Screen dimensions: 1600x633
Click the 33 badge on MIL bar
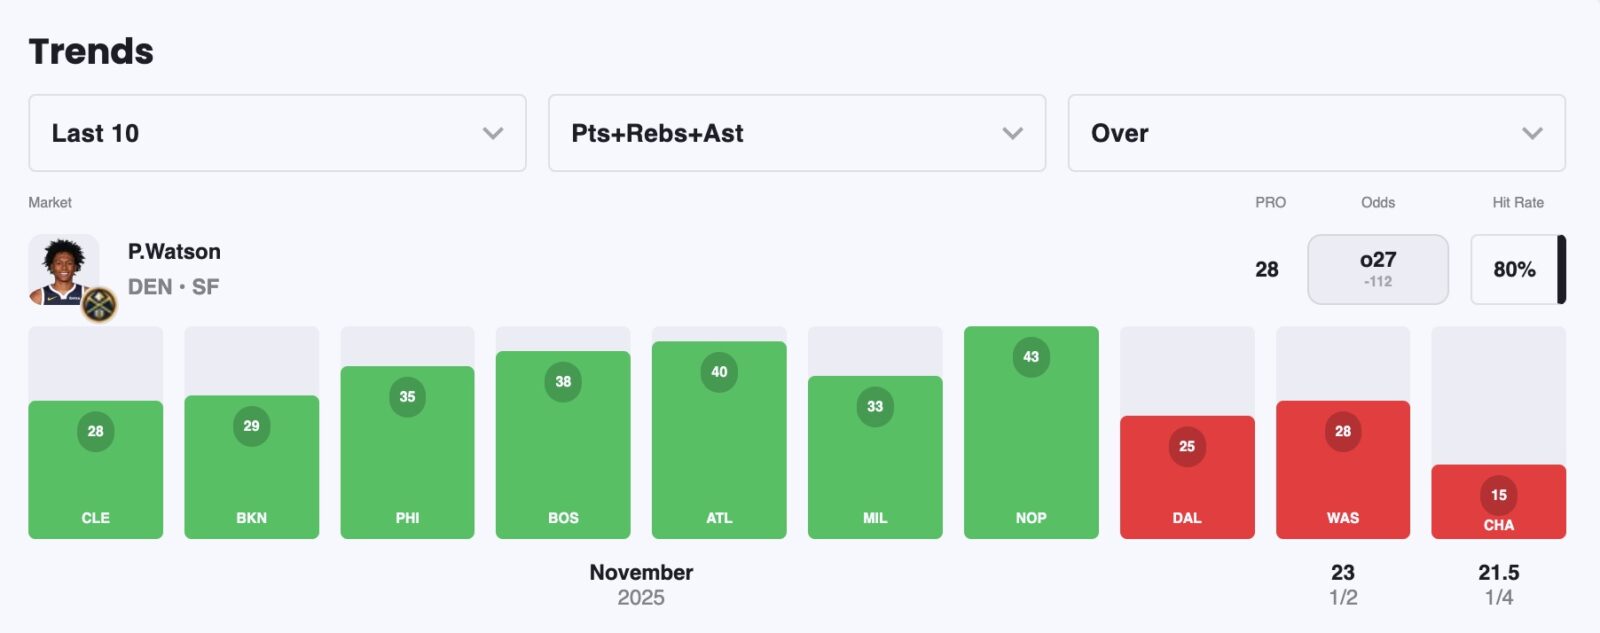pos(875,407)
